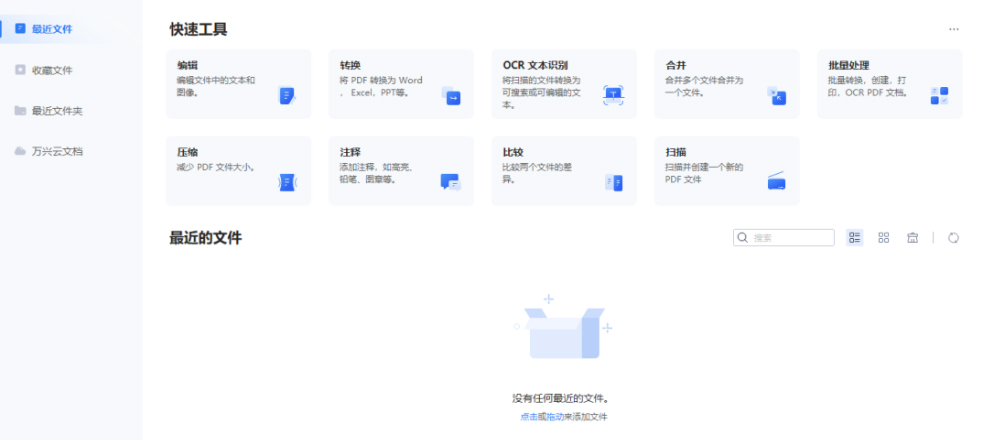This screenshot has width=996, height=440.
Task: Open the OCR 文本识别 card
Action: [564, 84]
